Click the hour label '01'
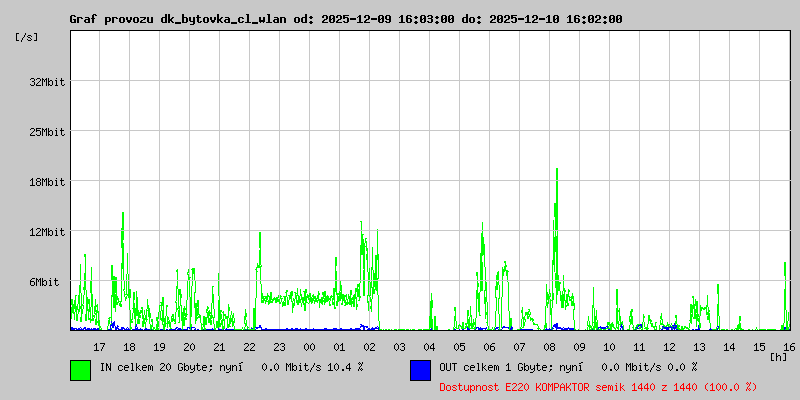Image resolution: width=800 pixels, height=400 pixels. 339,347
